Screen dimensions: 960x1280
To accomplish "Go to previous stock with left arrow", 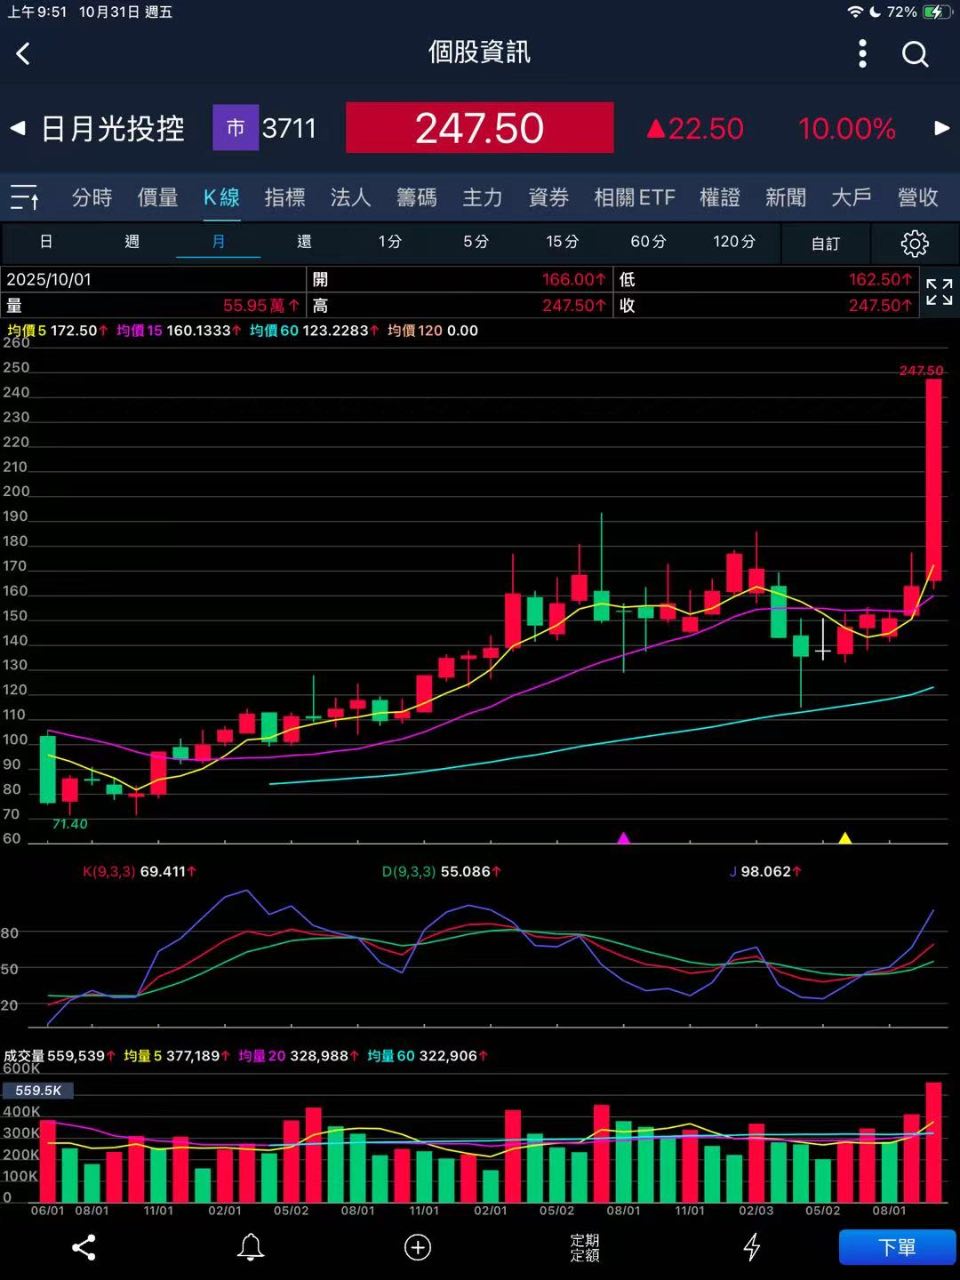I will click(x=17, y=128).
